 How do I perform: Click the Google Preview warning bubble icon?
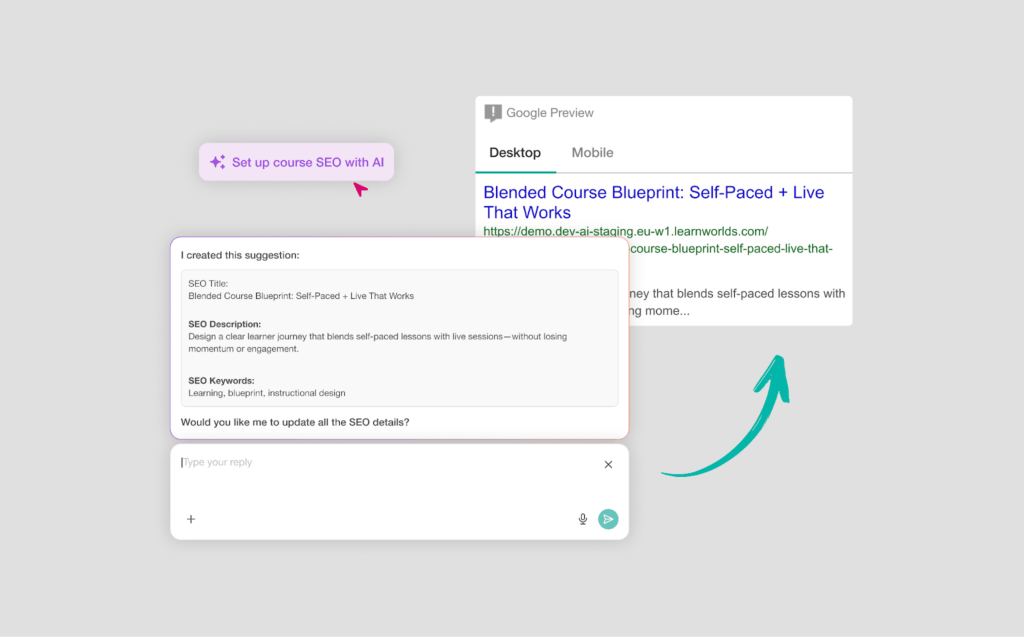[495, 112]
